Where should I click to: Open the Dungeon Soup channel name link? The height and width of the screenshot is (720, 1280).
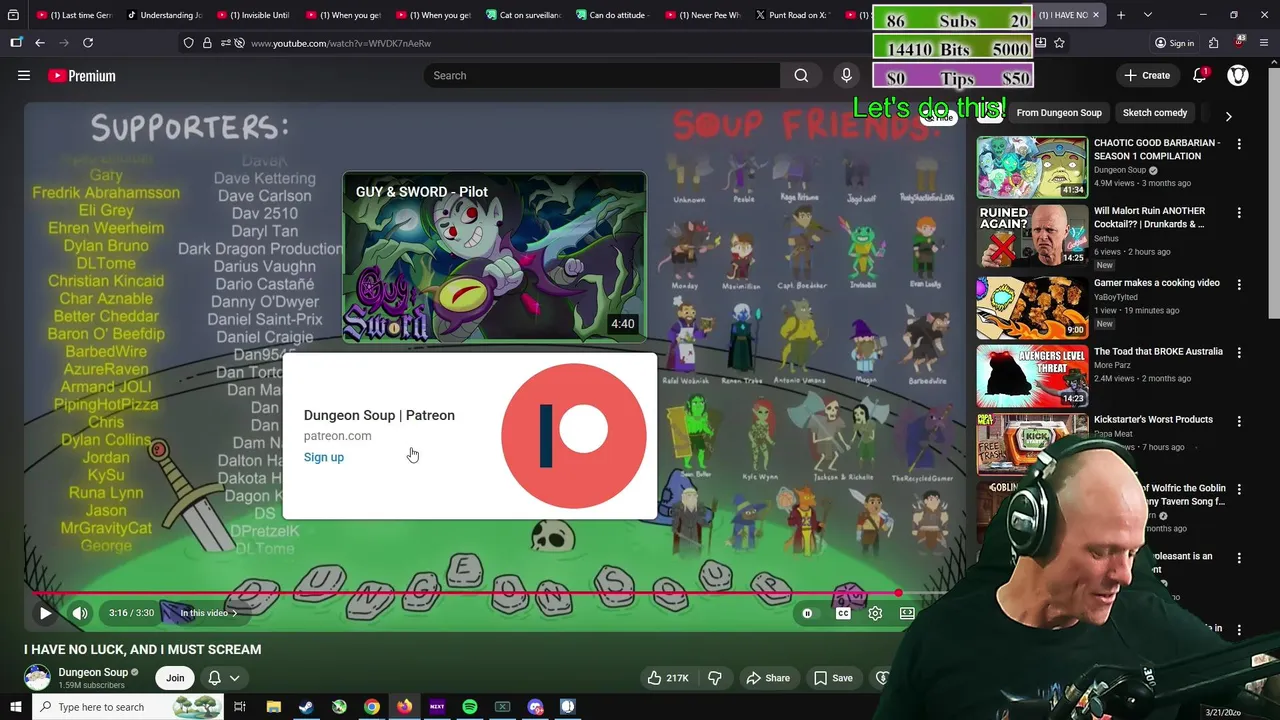[93, 672]
